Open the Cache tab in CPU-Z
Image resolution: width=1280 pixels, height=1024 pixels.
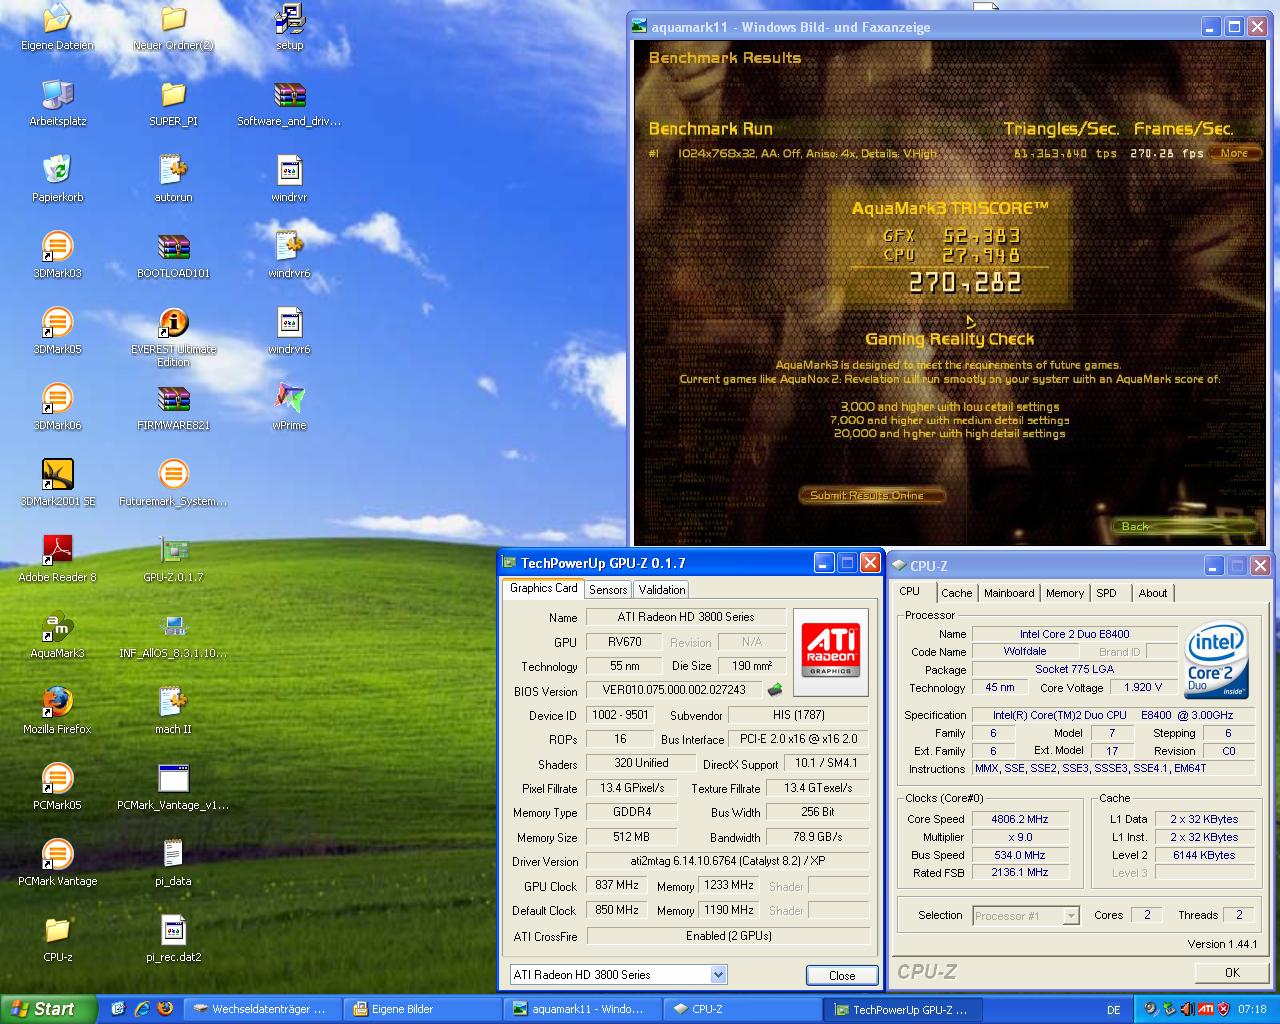tap(956, 593)
